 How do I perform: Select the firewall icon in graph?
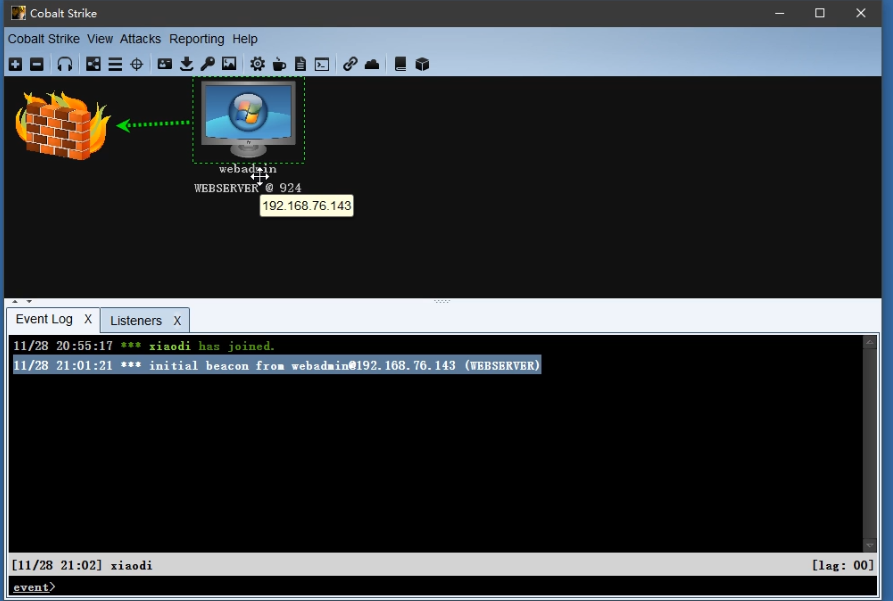pyautogui.click(x=62, y=125)
